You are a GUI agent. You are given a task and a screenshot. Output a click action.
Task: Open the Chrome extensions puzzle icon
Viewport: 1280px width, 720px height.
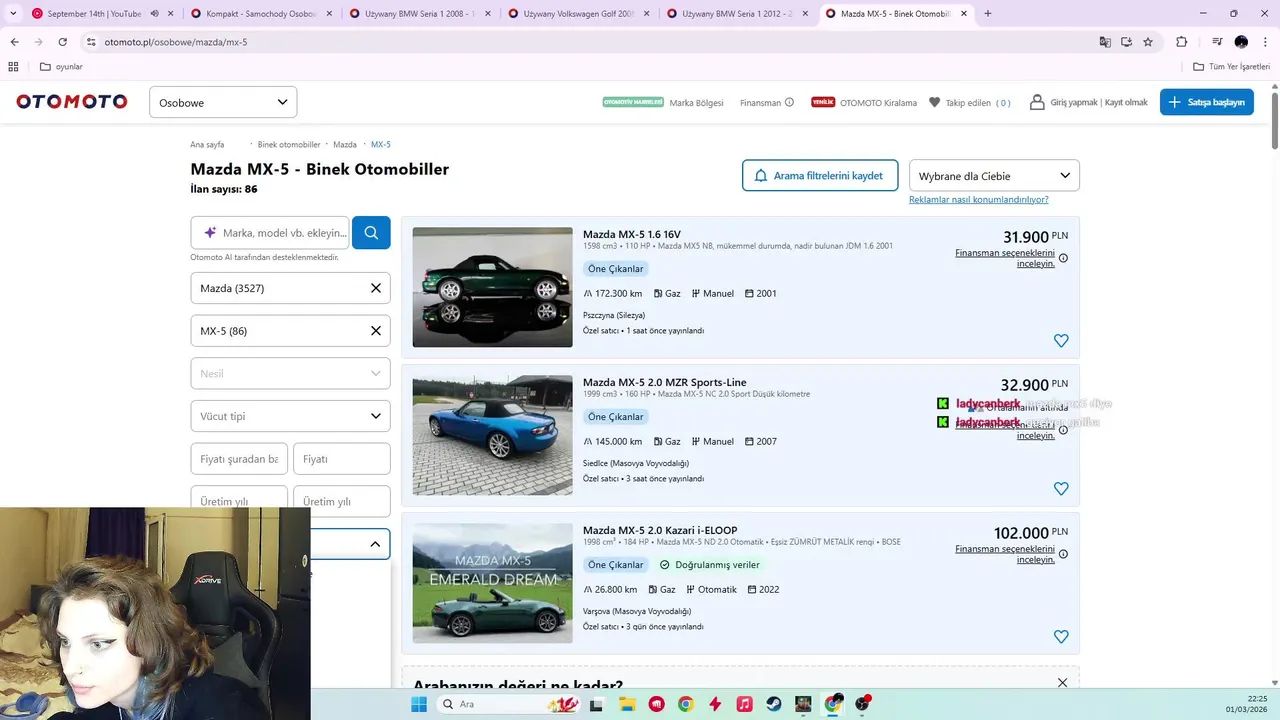pyautogui.click(x=1181, y=42)
